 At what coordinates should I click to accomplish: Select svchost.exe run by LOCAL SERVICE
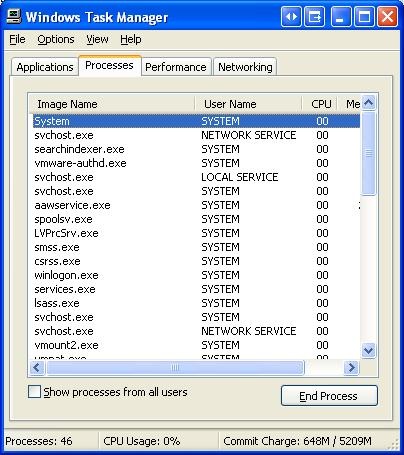(x=196, y=177)
